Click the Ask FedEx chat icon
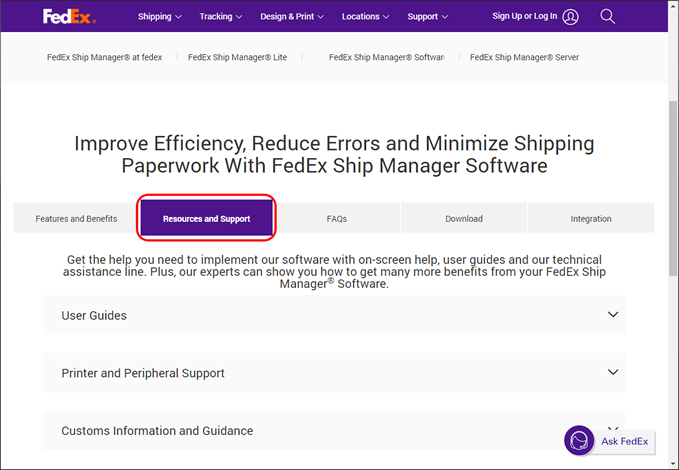 (x=579, y=441)
